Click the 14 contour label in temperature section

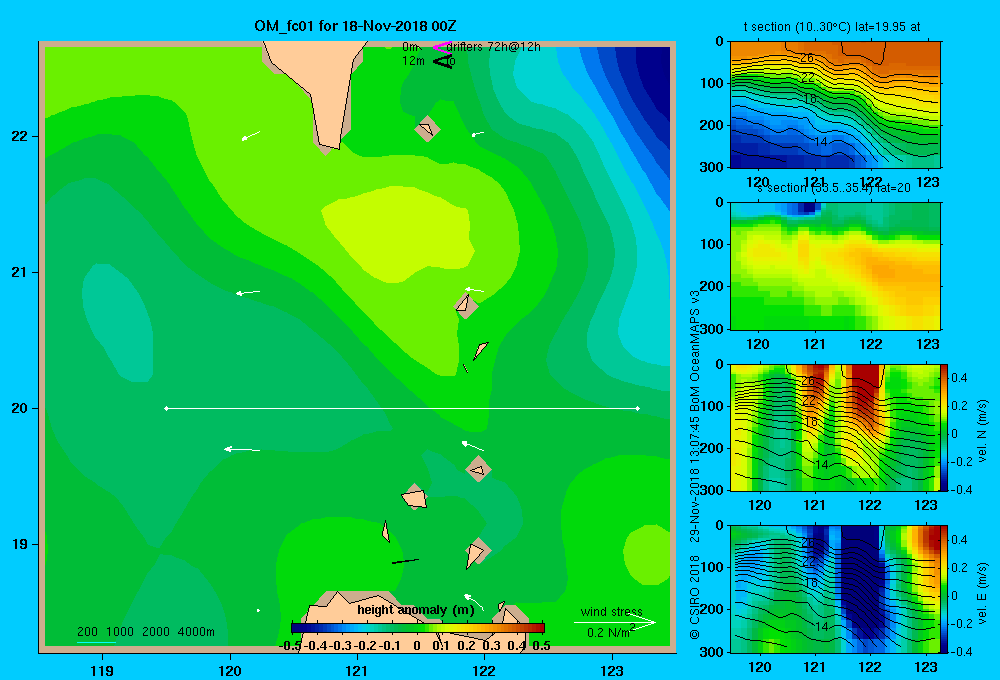click(821, 142)
